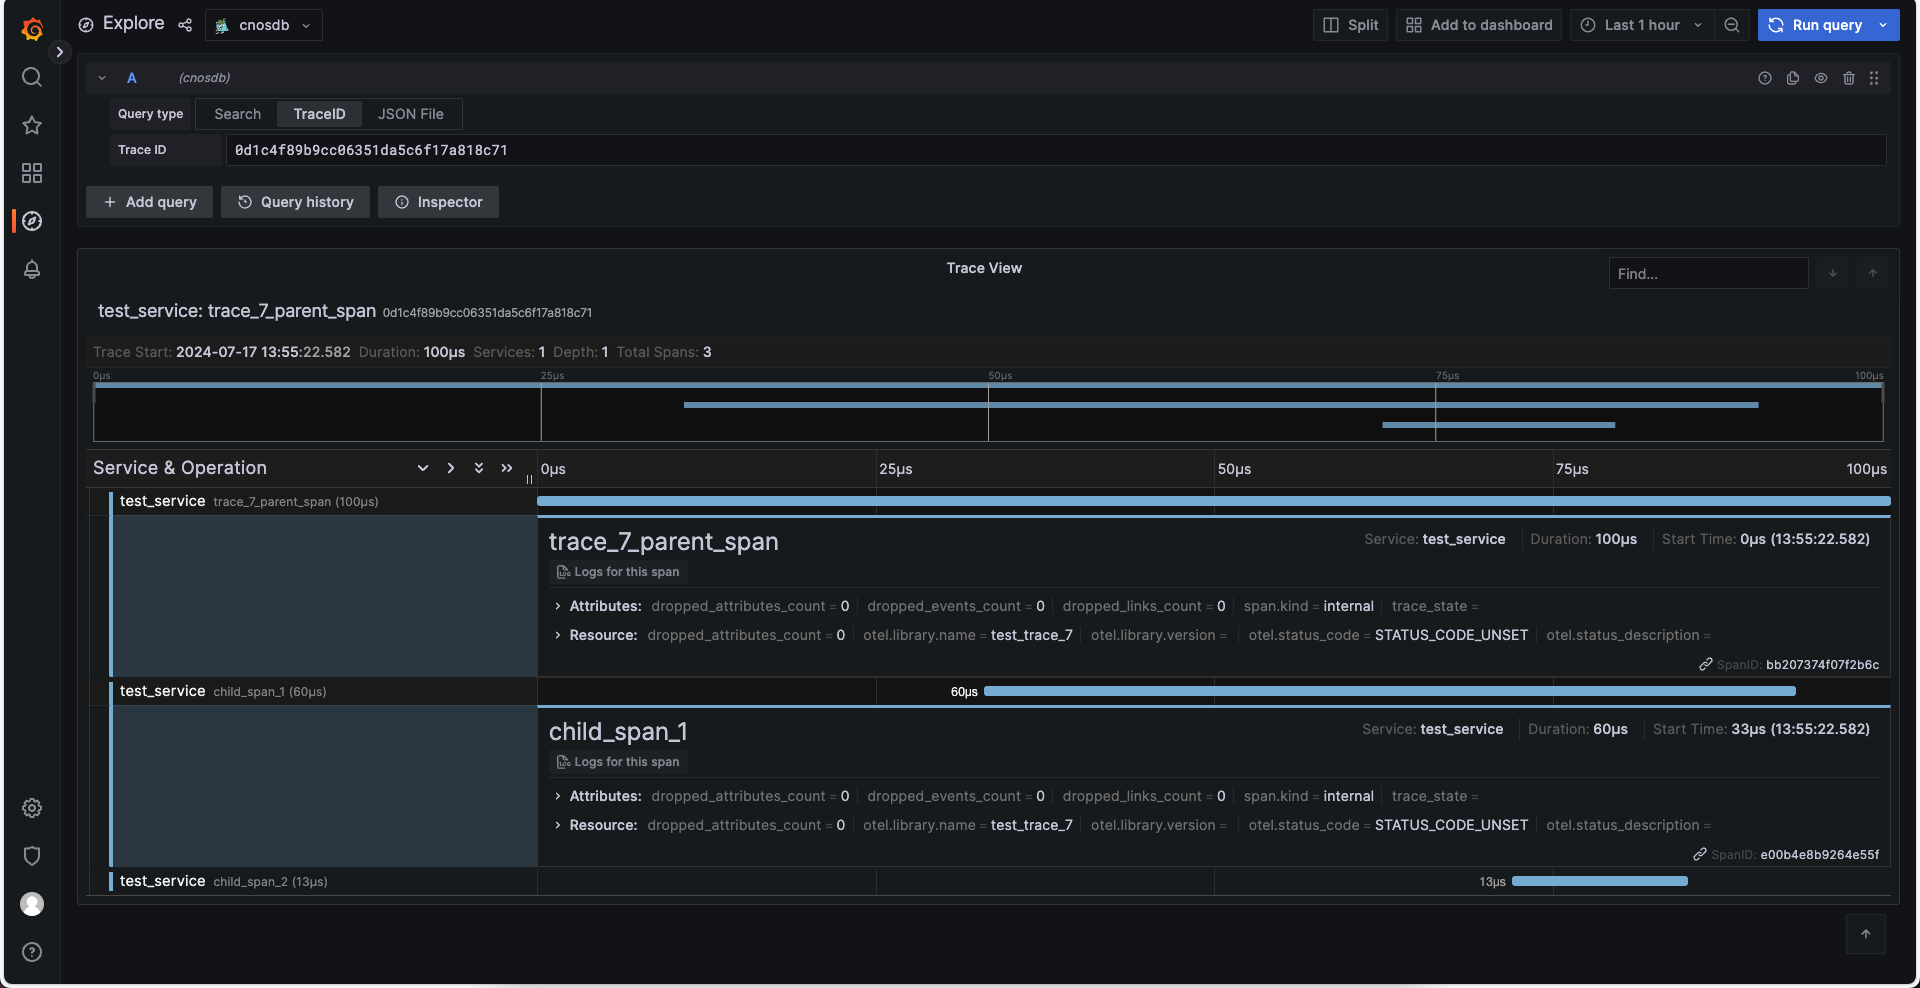This screenshot has height=988, width=1920.
Task: Open the cnosdb data source dropdown
Action: point(264,25)
